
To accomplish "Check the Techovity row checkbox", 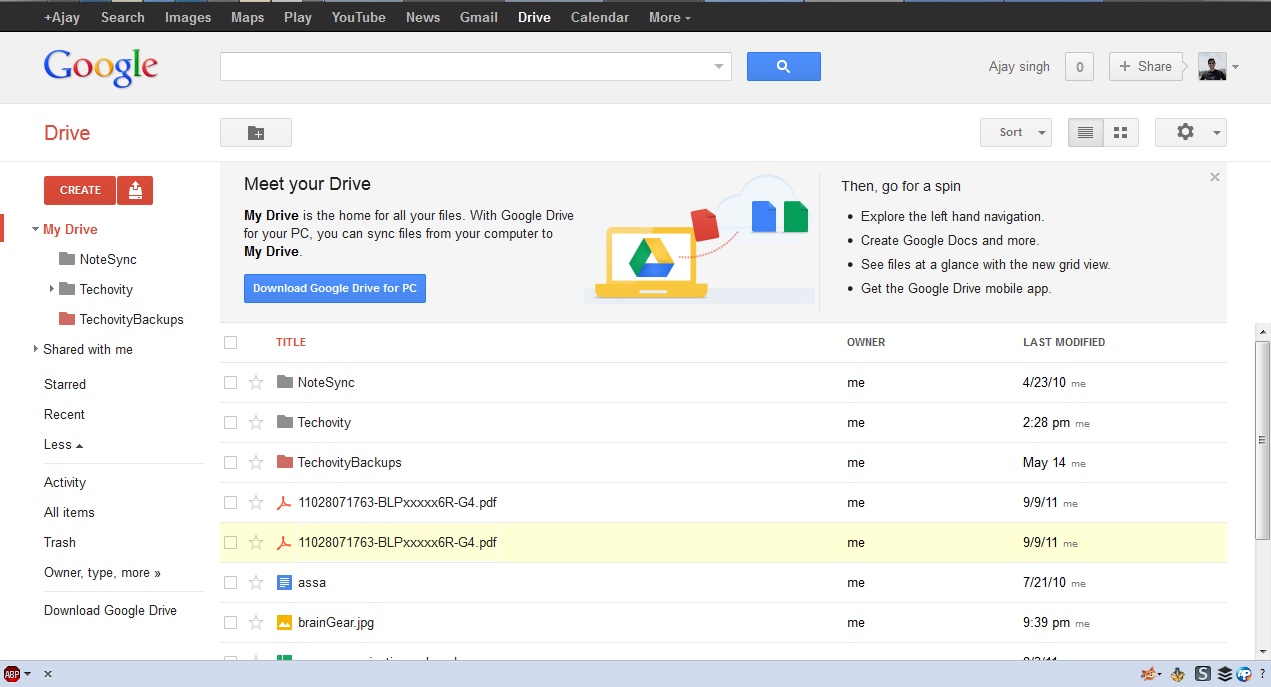I will click(x=230, y=422).
